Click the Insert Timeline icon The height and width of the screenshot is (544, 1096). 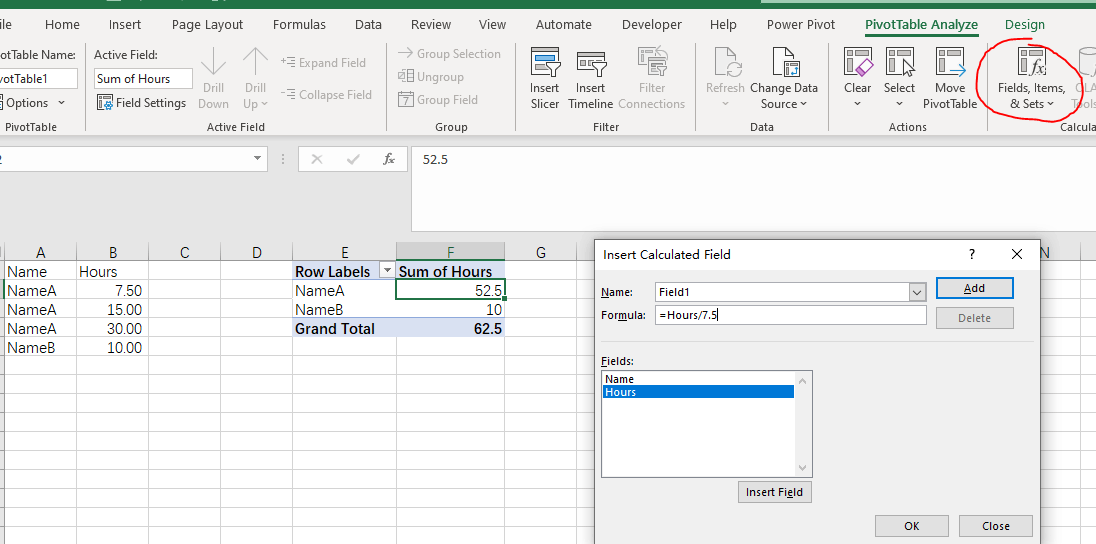coord(591,63)
